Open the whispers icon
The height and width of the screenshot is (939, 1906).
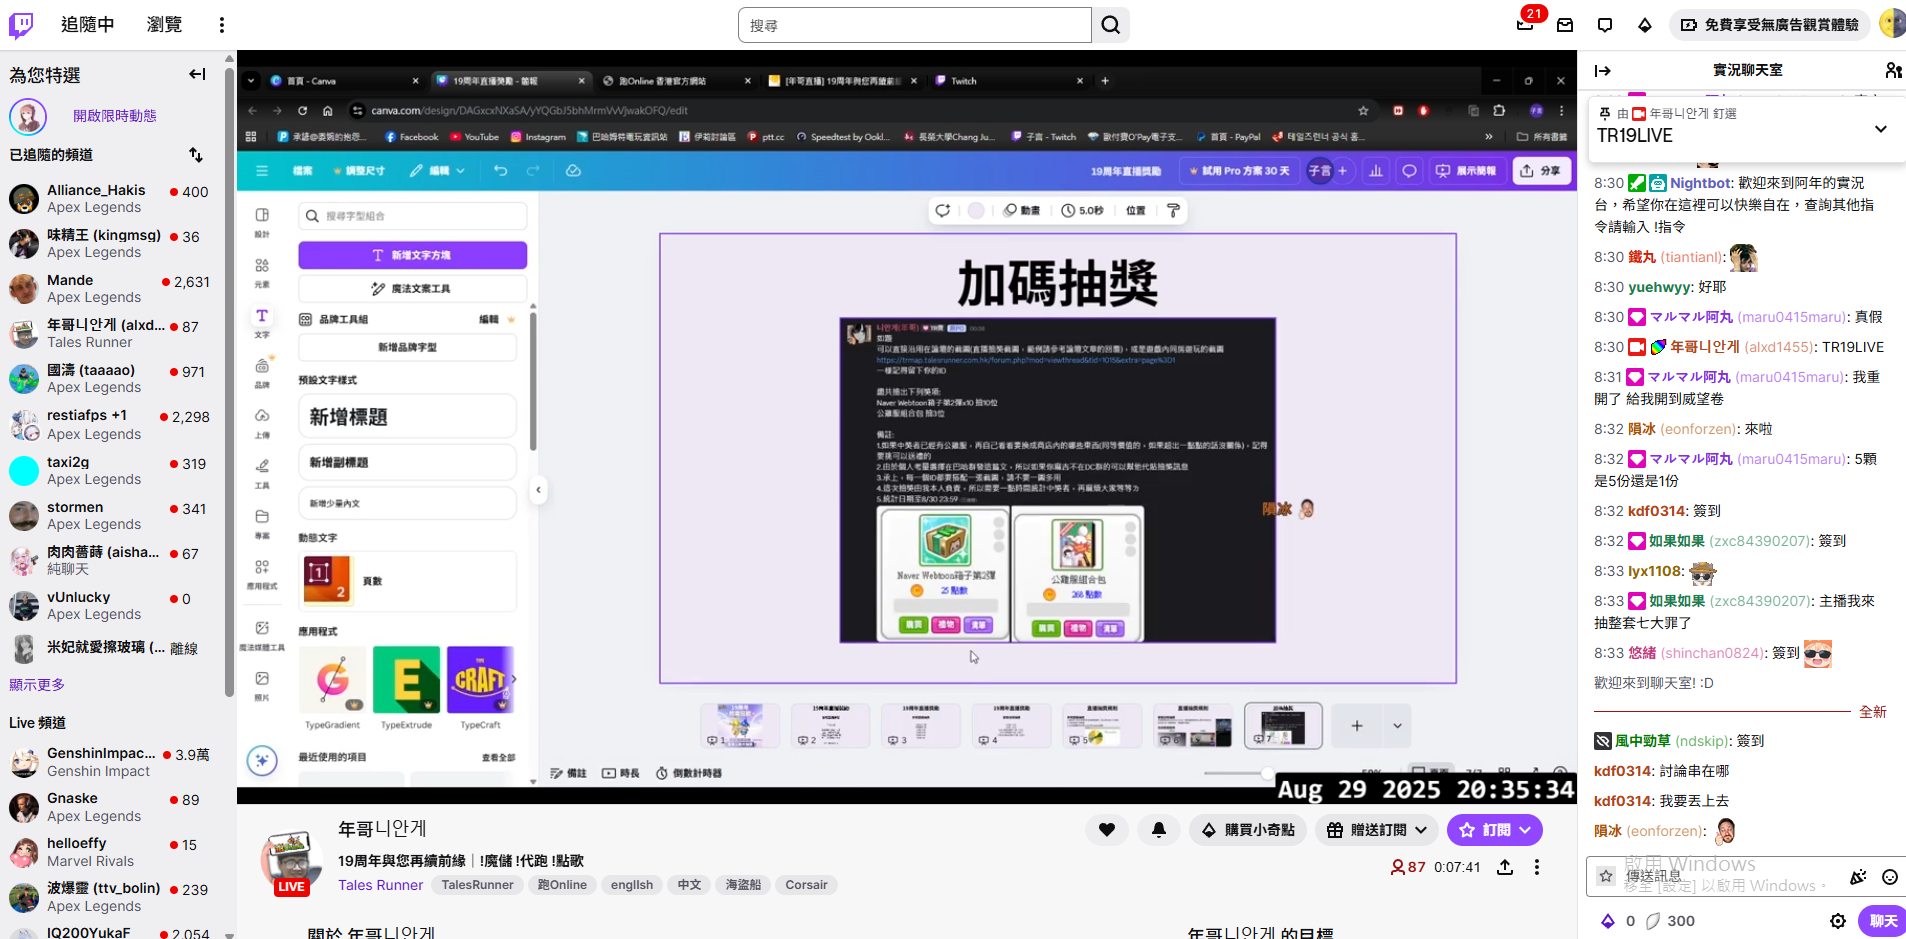1605,25
